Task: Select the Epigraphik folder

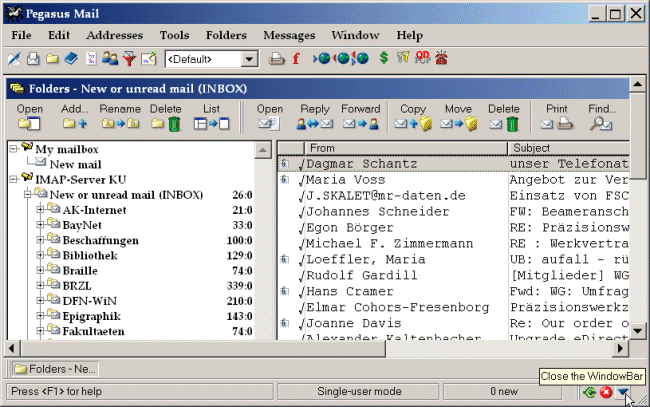Action: 91,316
